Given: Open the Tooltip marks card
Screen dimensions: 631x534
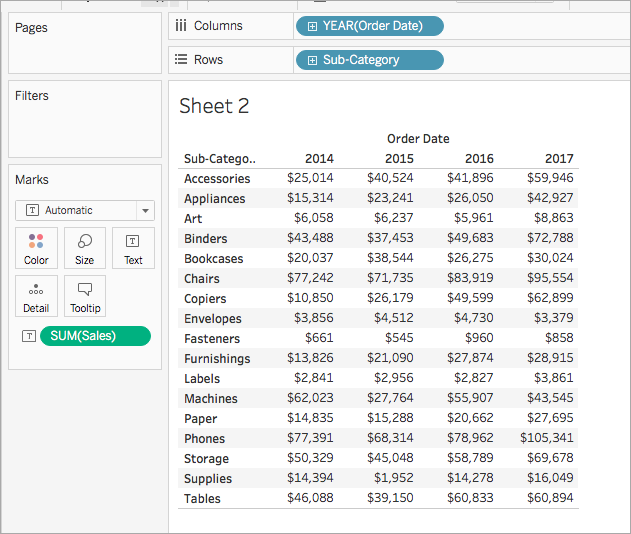Looking at the screenshot, I should click(x=85, y=296).
